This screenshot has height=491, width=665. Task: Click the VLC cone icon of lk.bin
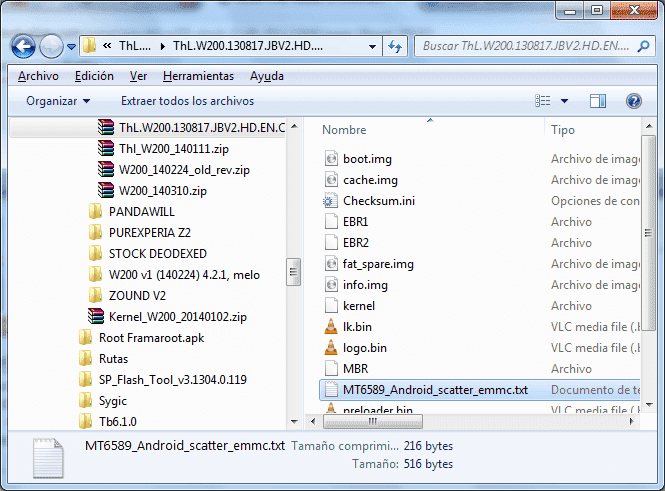[x=331, y=327]
